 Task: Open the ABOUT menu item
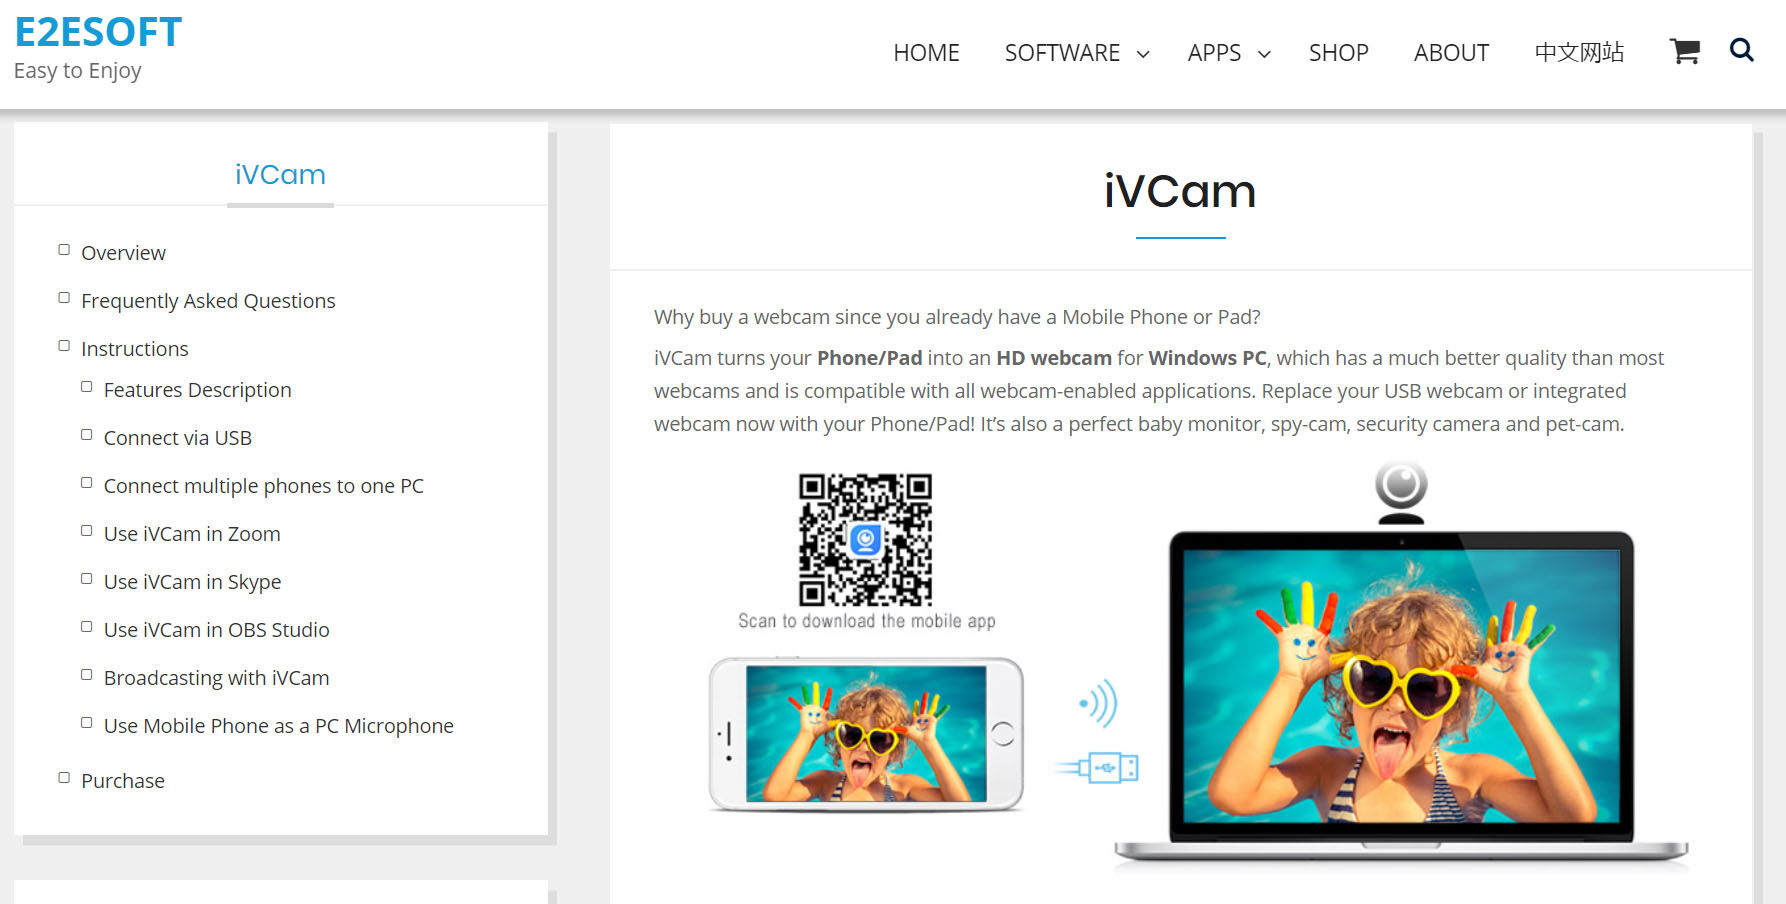[1451, 53]
